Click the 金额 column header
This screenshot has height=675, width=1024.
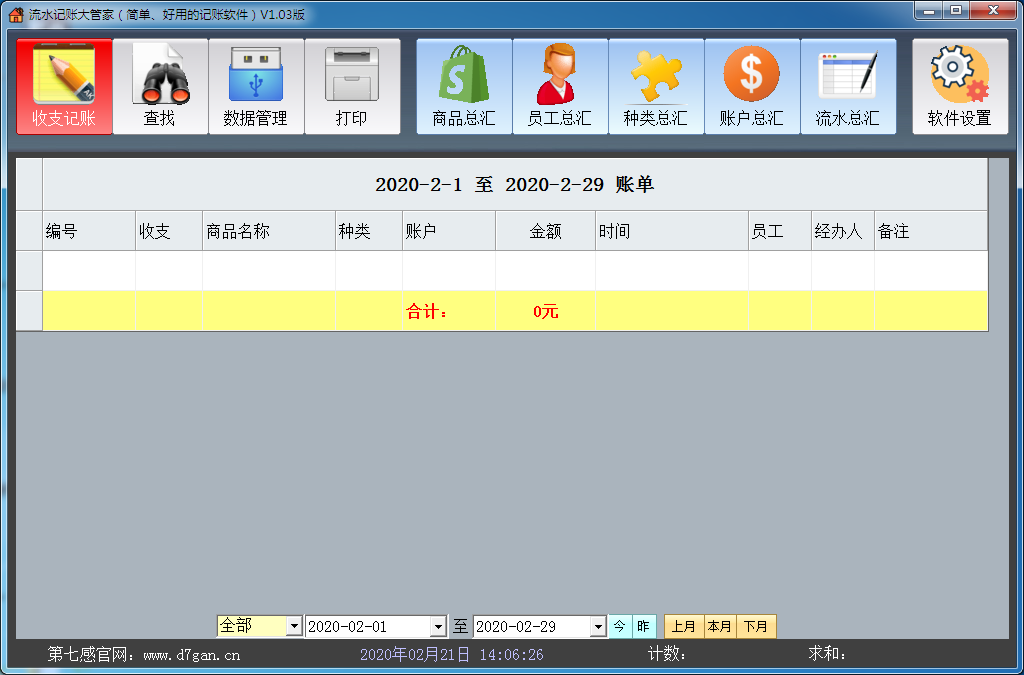(x=545, y=231)
